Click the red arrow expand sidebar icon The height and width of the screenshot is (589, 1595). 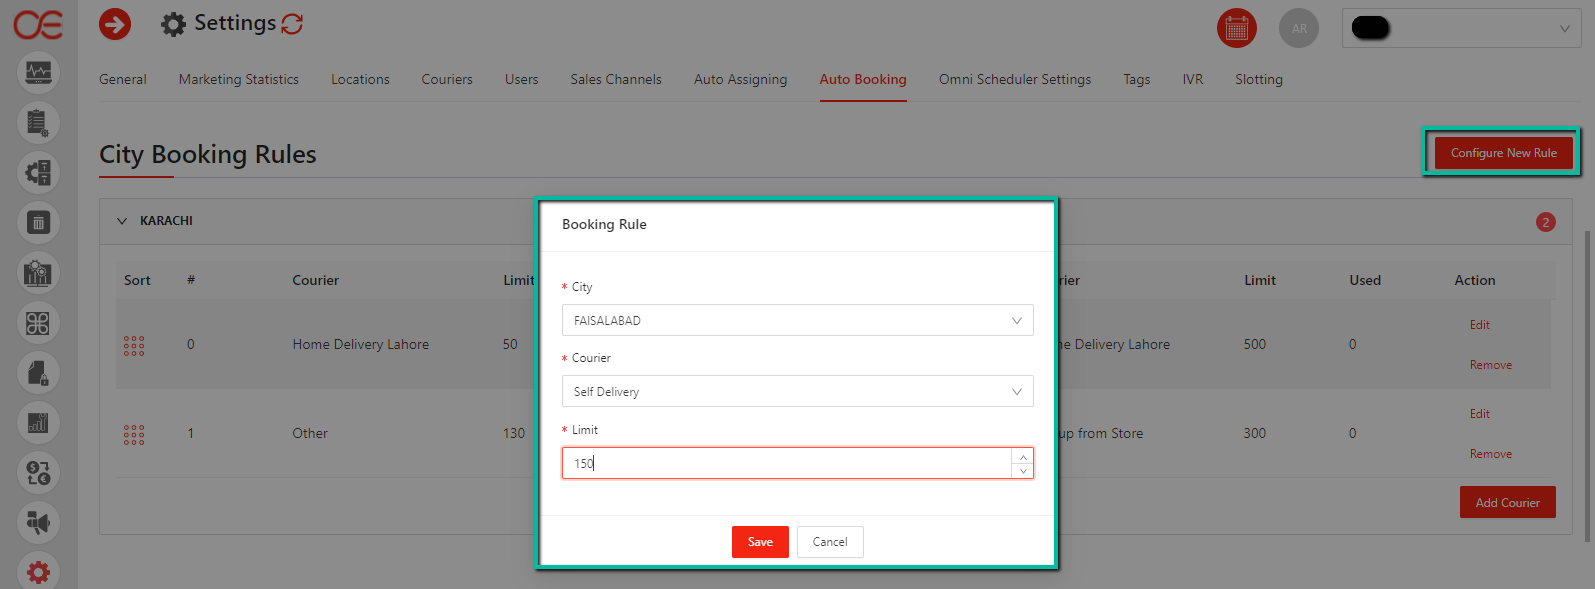[115, 24]
